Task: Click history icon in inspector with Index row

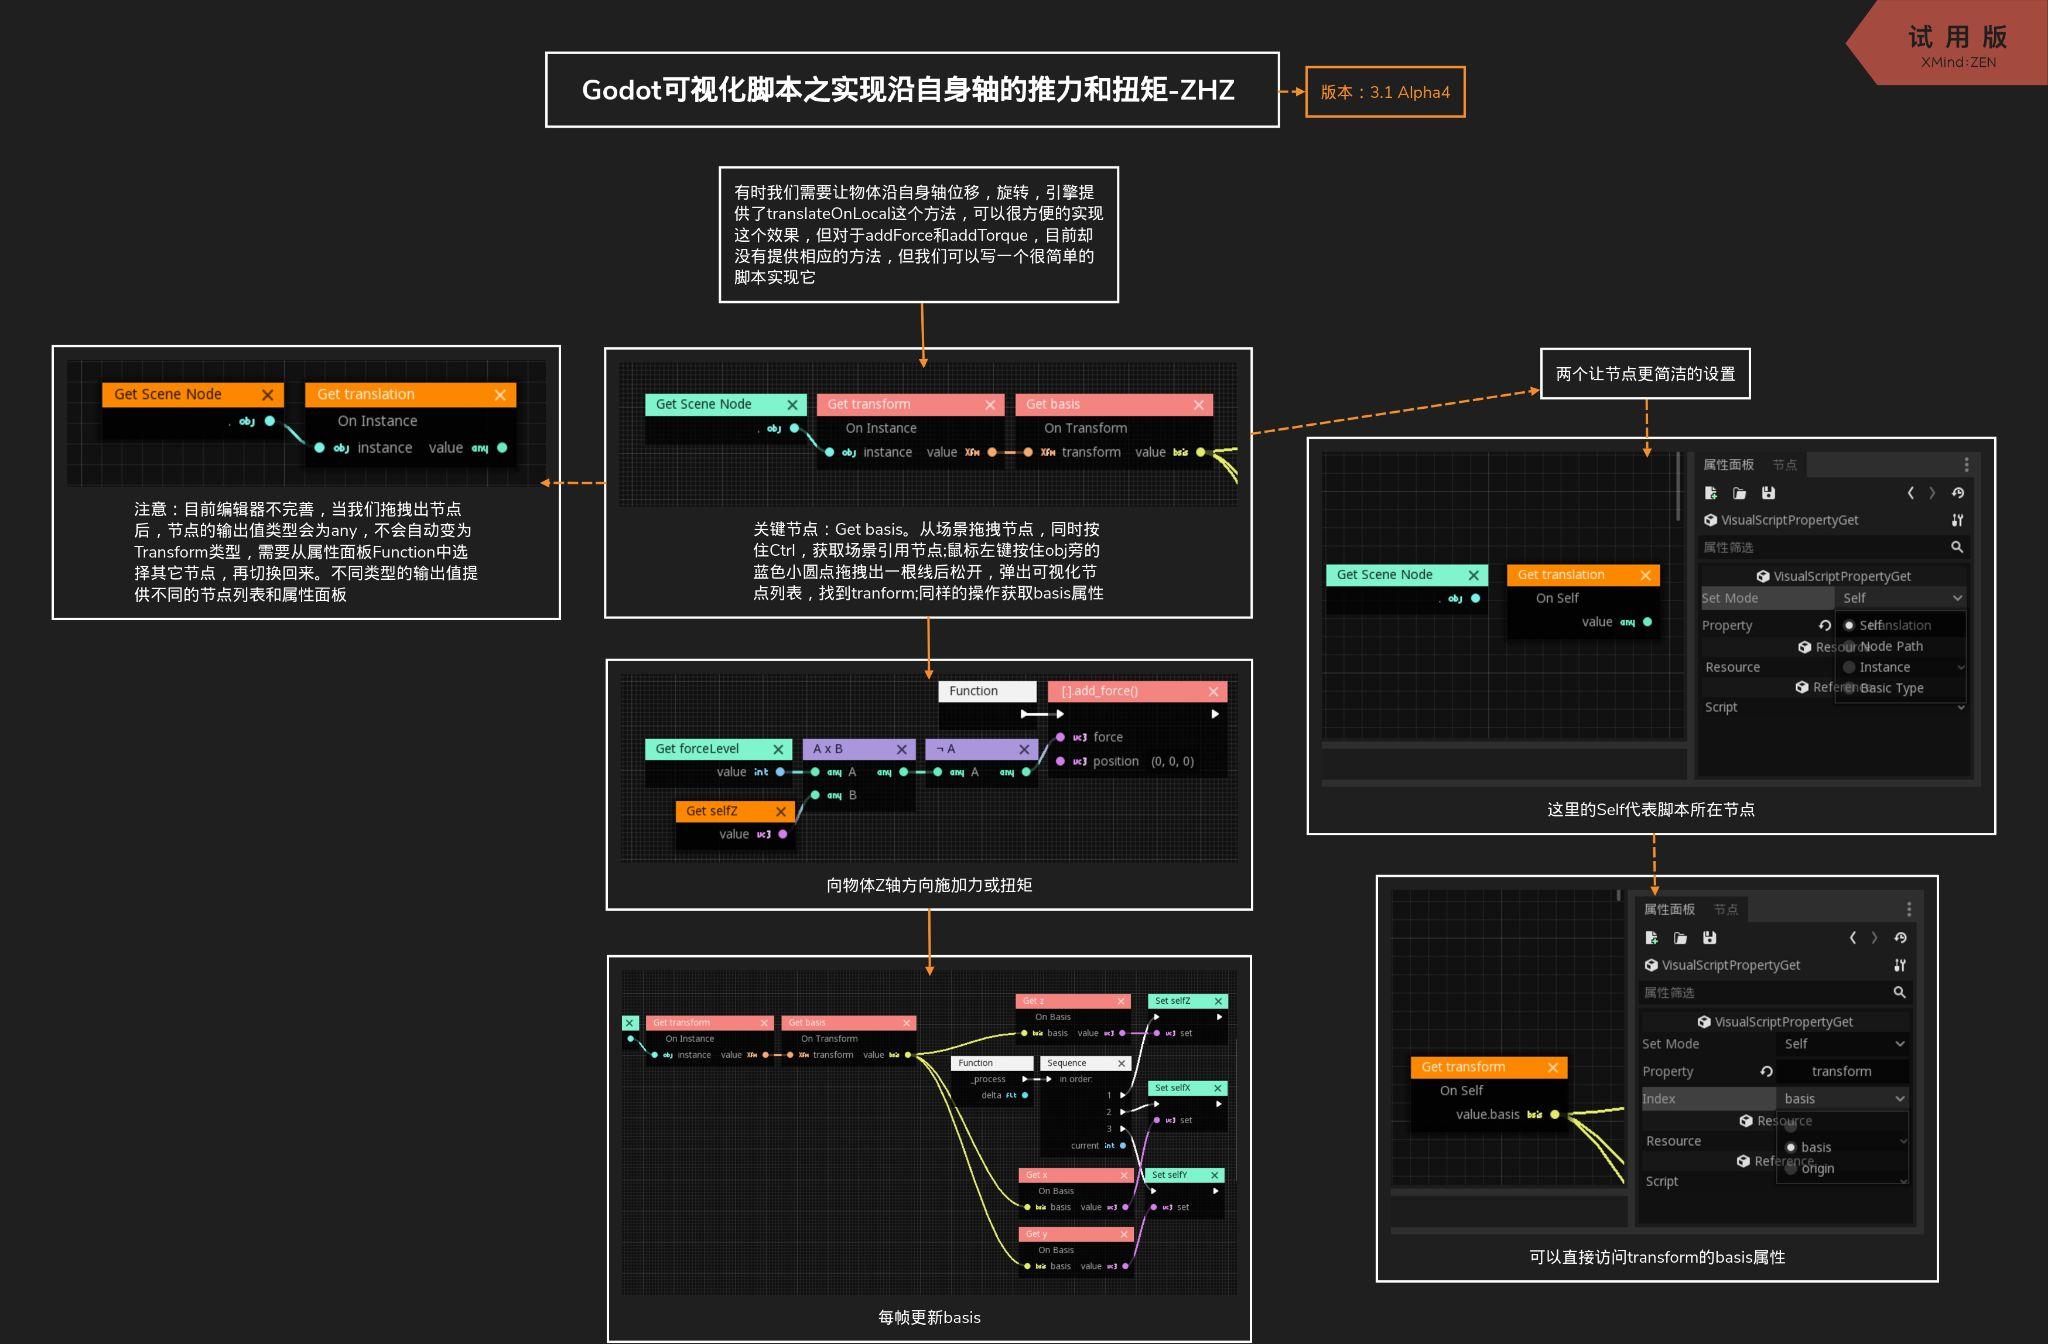Action: (x=1900, y=938)
